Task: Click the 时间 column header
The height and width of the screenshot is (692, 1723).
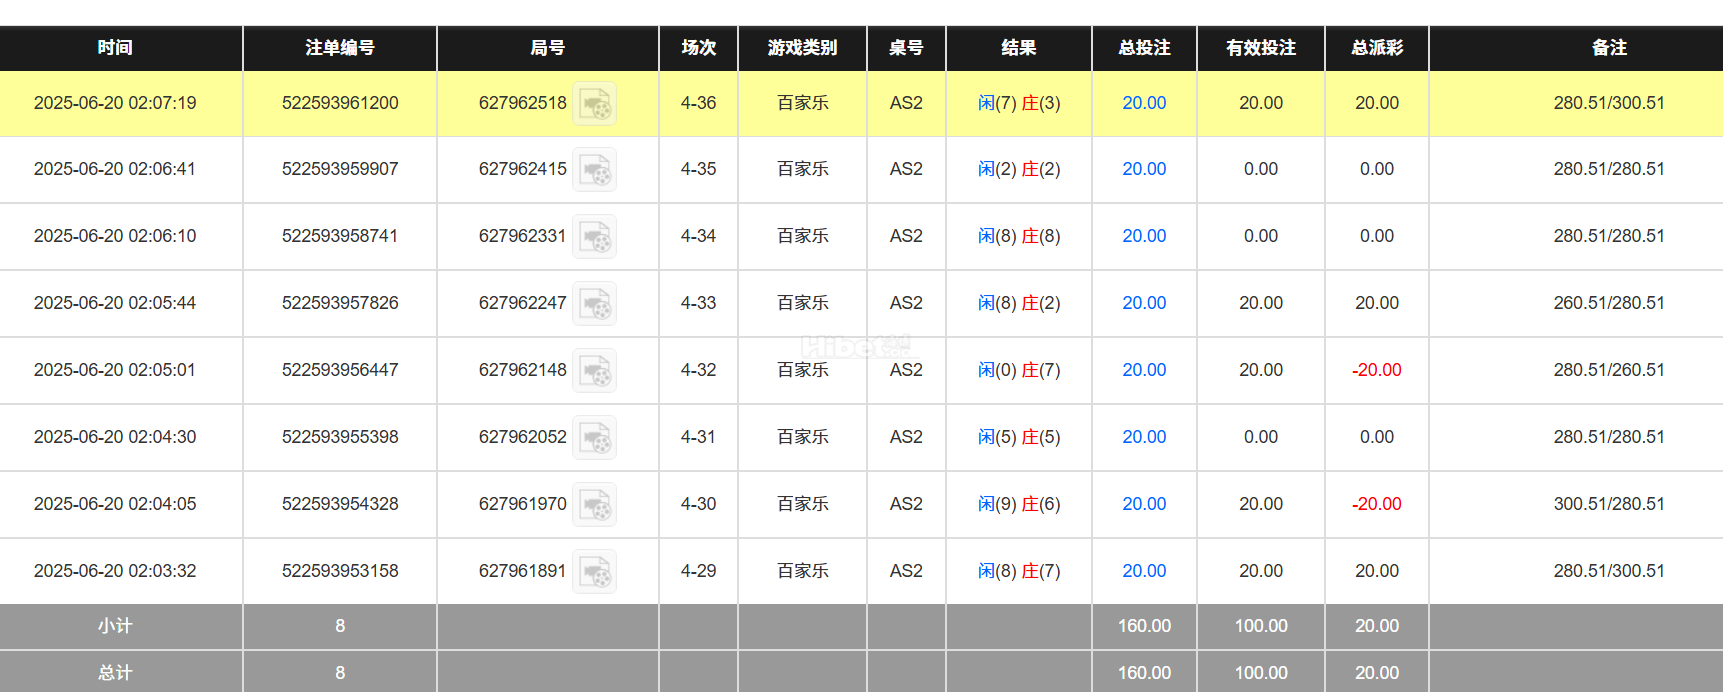Action: tap(115, 48)
